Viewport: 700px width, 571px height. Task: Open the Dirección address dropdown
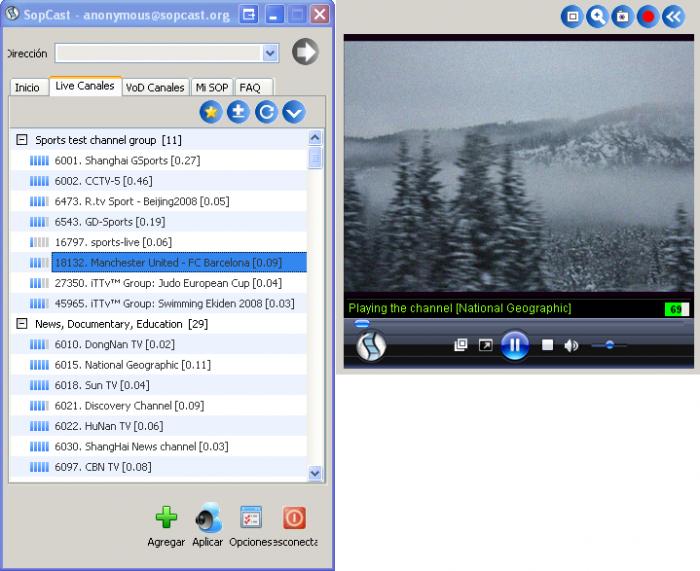tap(270, 54)
